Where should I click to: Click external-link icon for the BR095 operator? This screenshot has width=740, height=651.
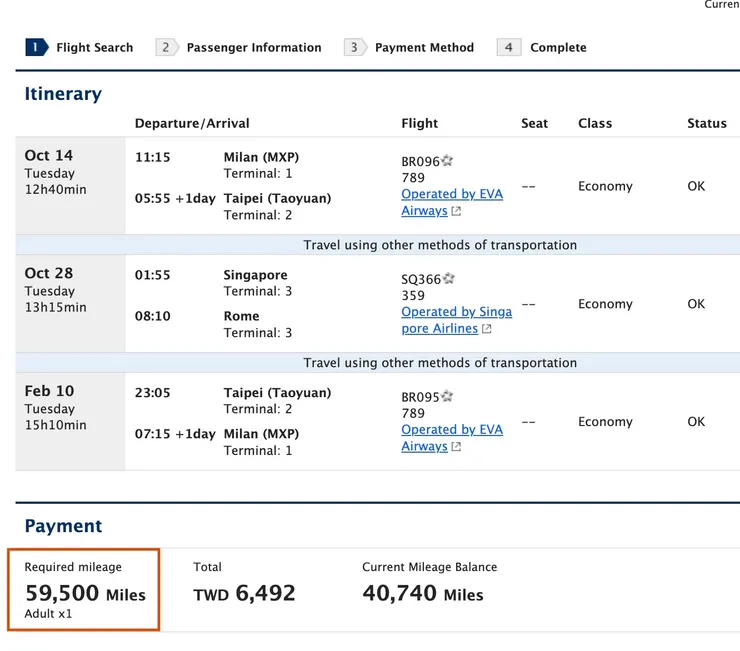pyautogui.click(x=457, y=447)
